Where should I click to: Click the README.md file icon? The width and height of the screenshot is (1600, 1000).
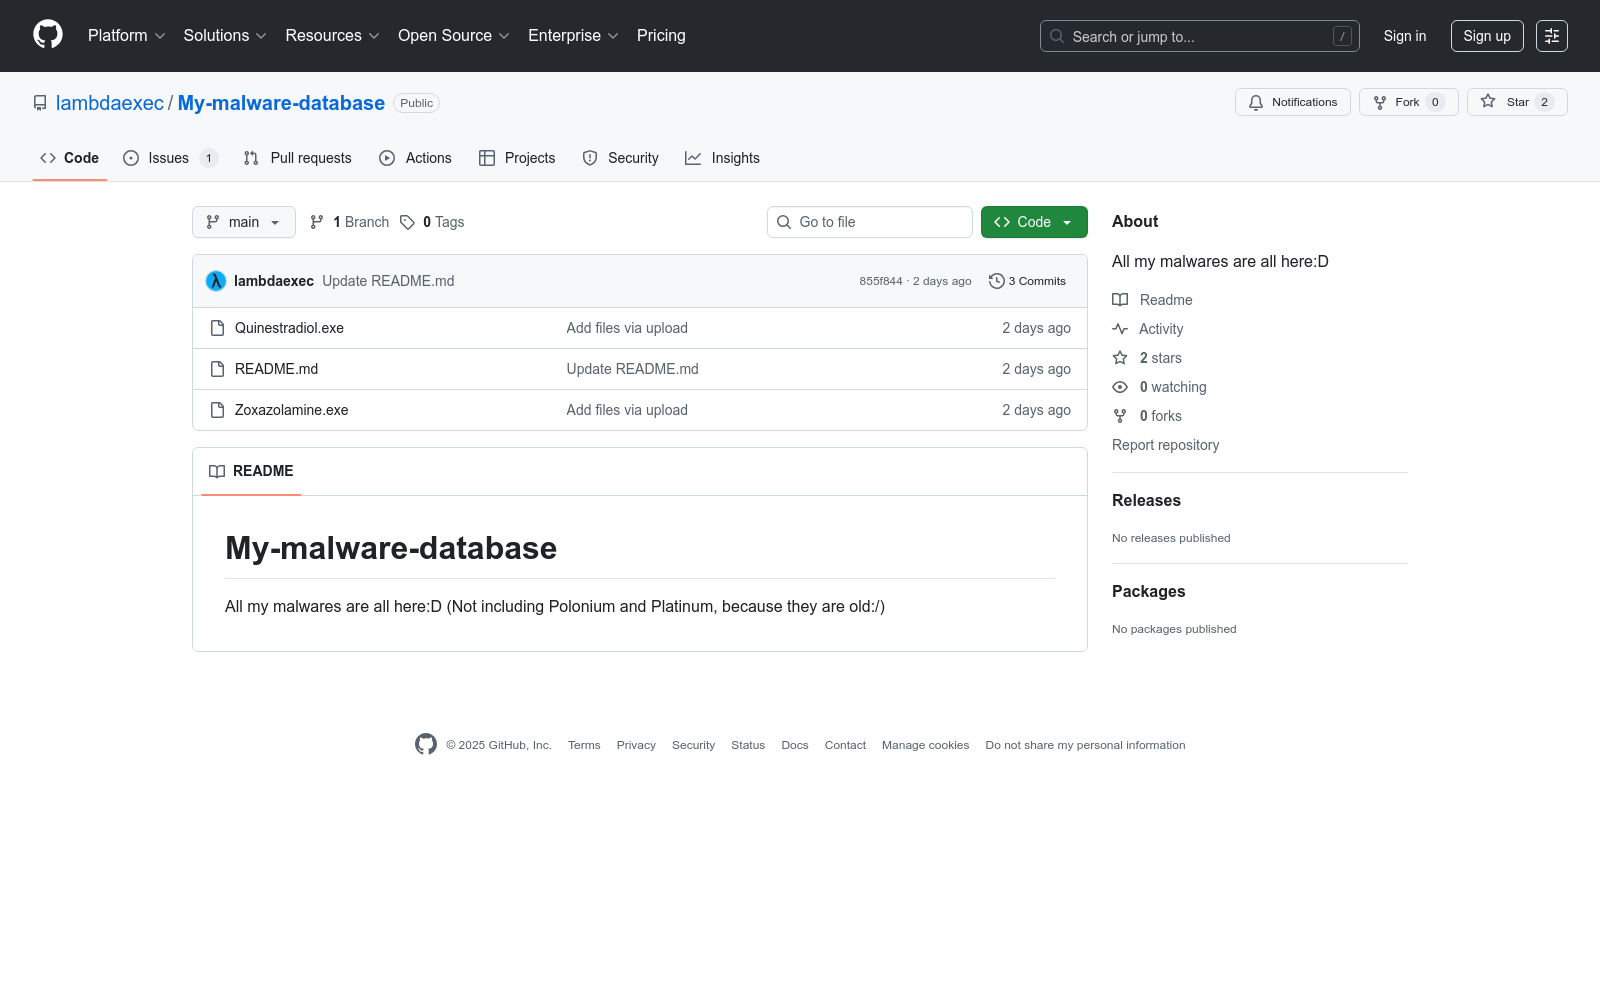217,369
